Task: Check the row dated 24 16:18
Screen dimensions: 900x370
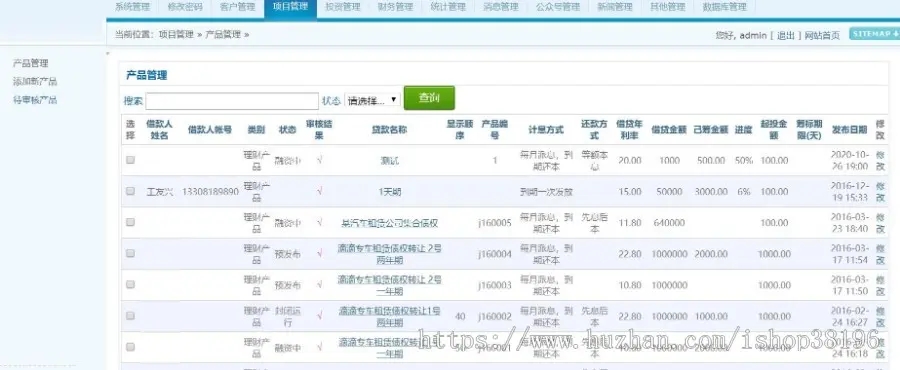Action: [130, 347]
